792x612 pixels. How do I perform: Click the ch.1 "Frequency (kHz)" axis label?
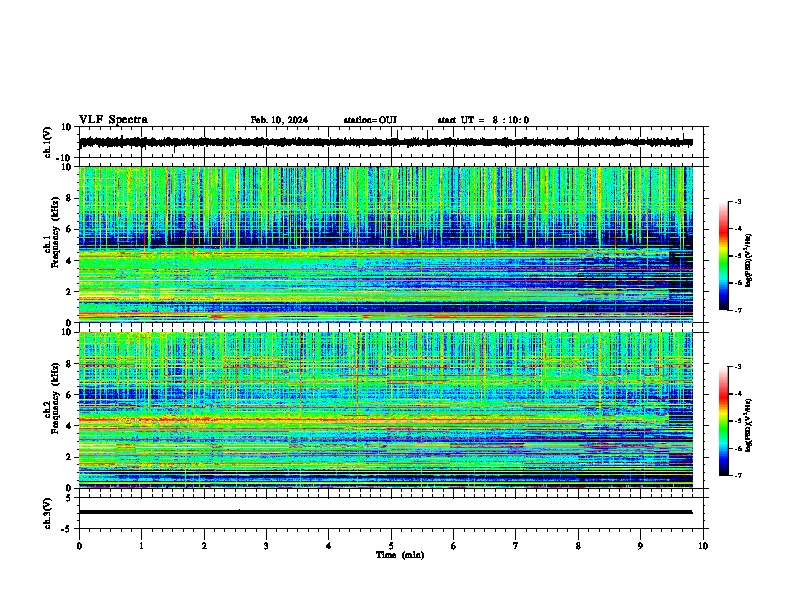click(x=55, y=232)
